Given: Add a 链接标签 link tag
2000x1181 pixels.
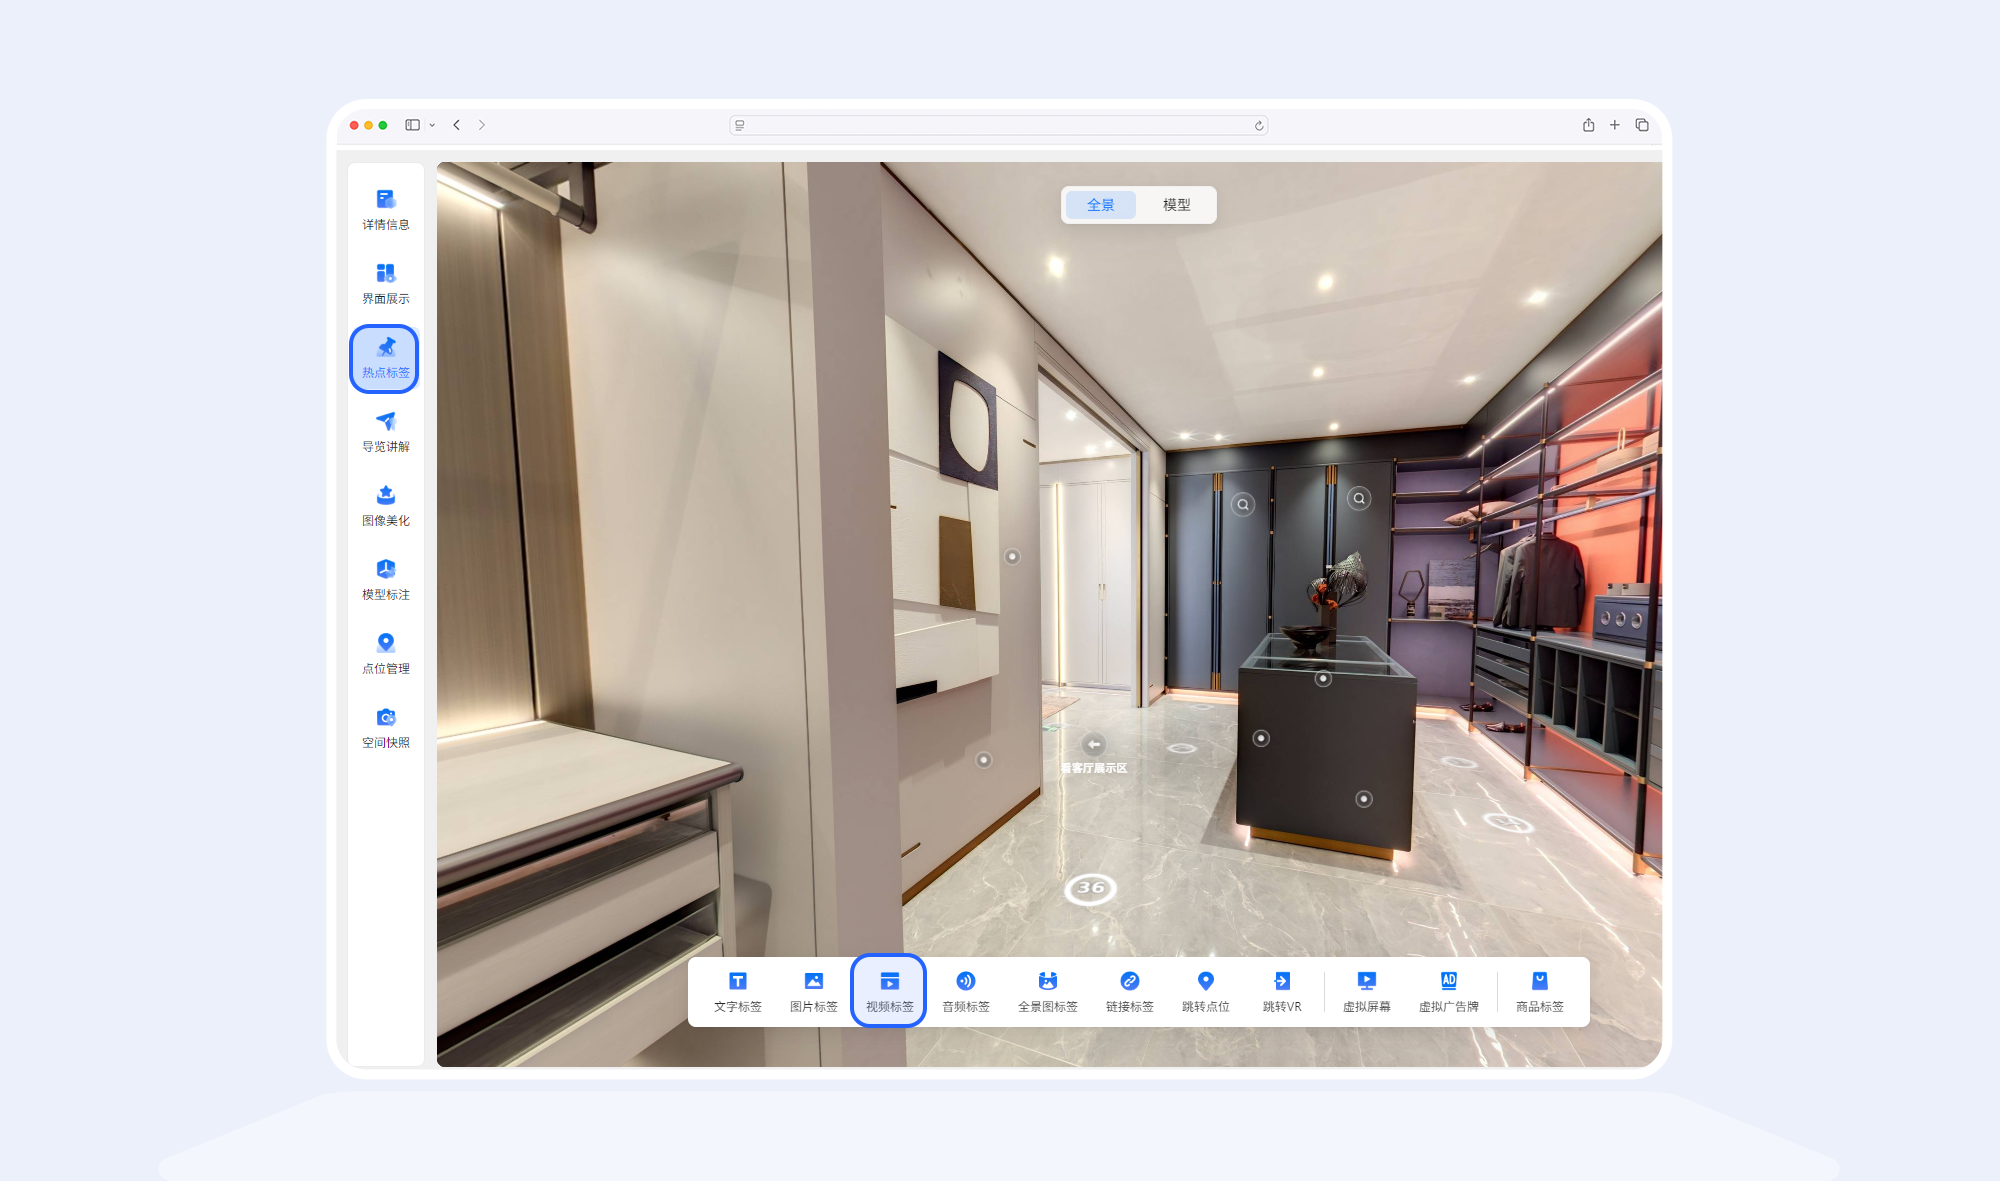Looking at the screenshot, I should 1130,991.
